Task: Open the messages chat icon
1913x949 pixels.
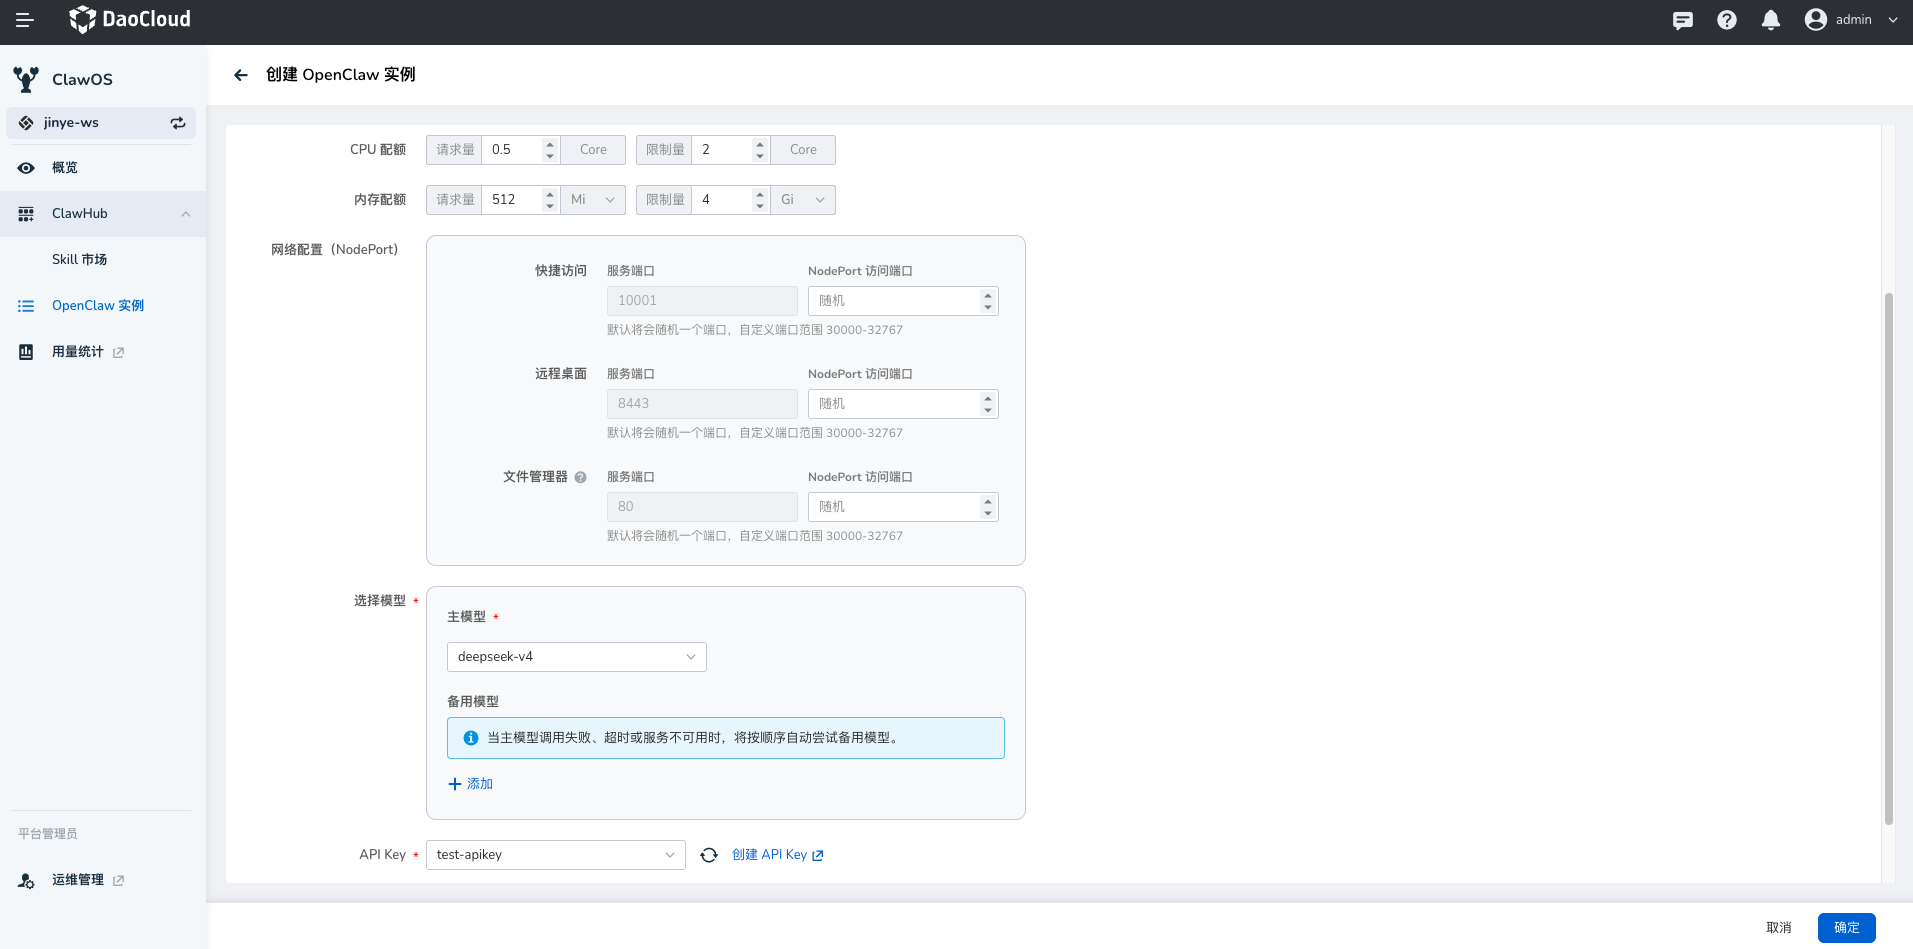Action: (1683, 20)
